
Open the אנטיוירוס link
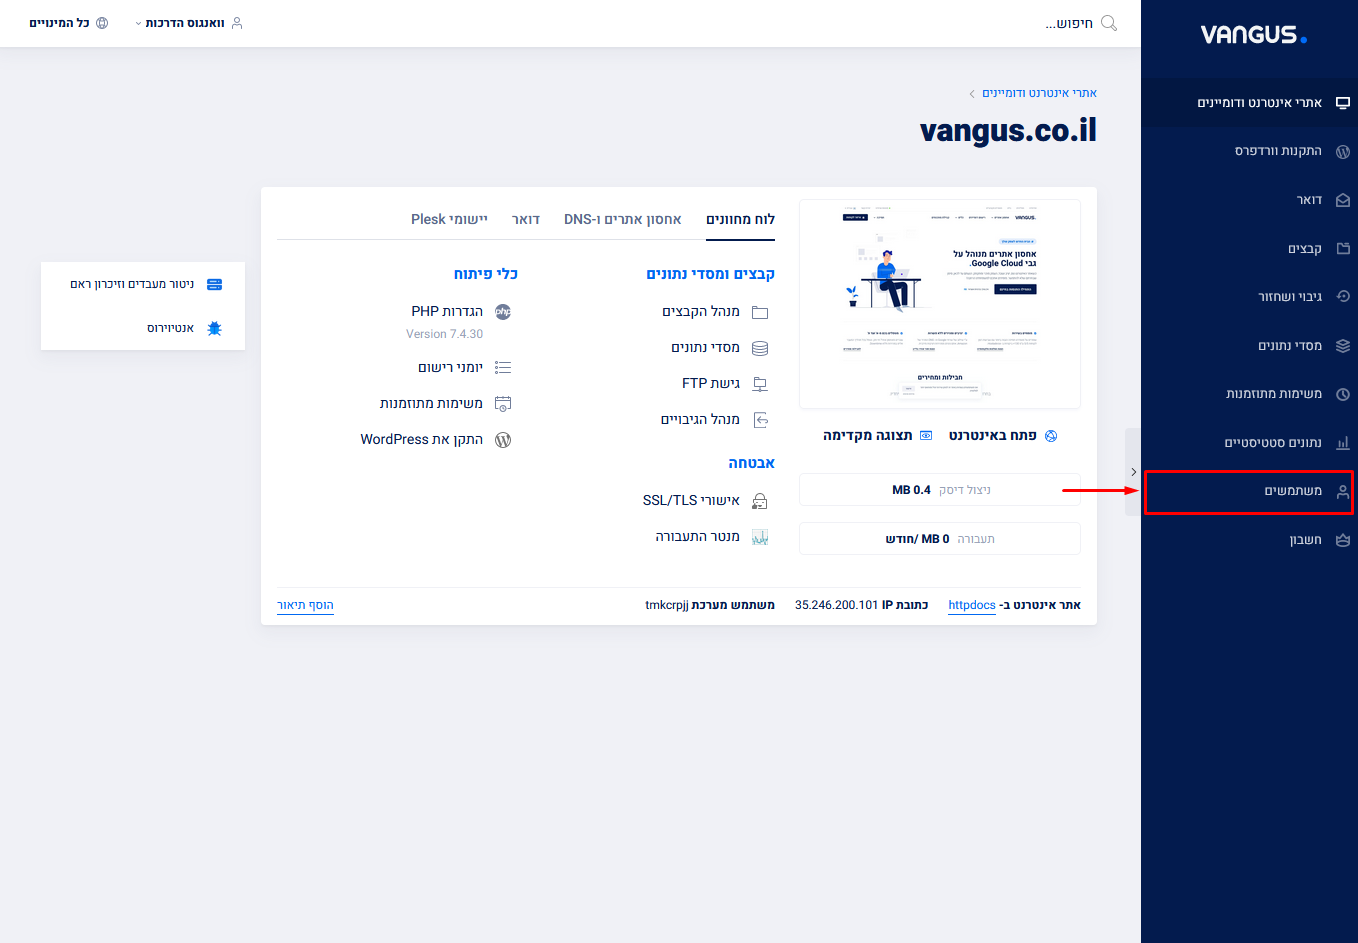tap(170, 328)
